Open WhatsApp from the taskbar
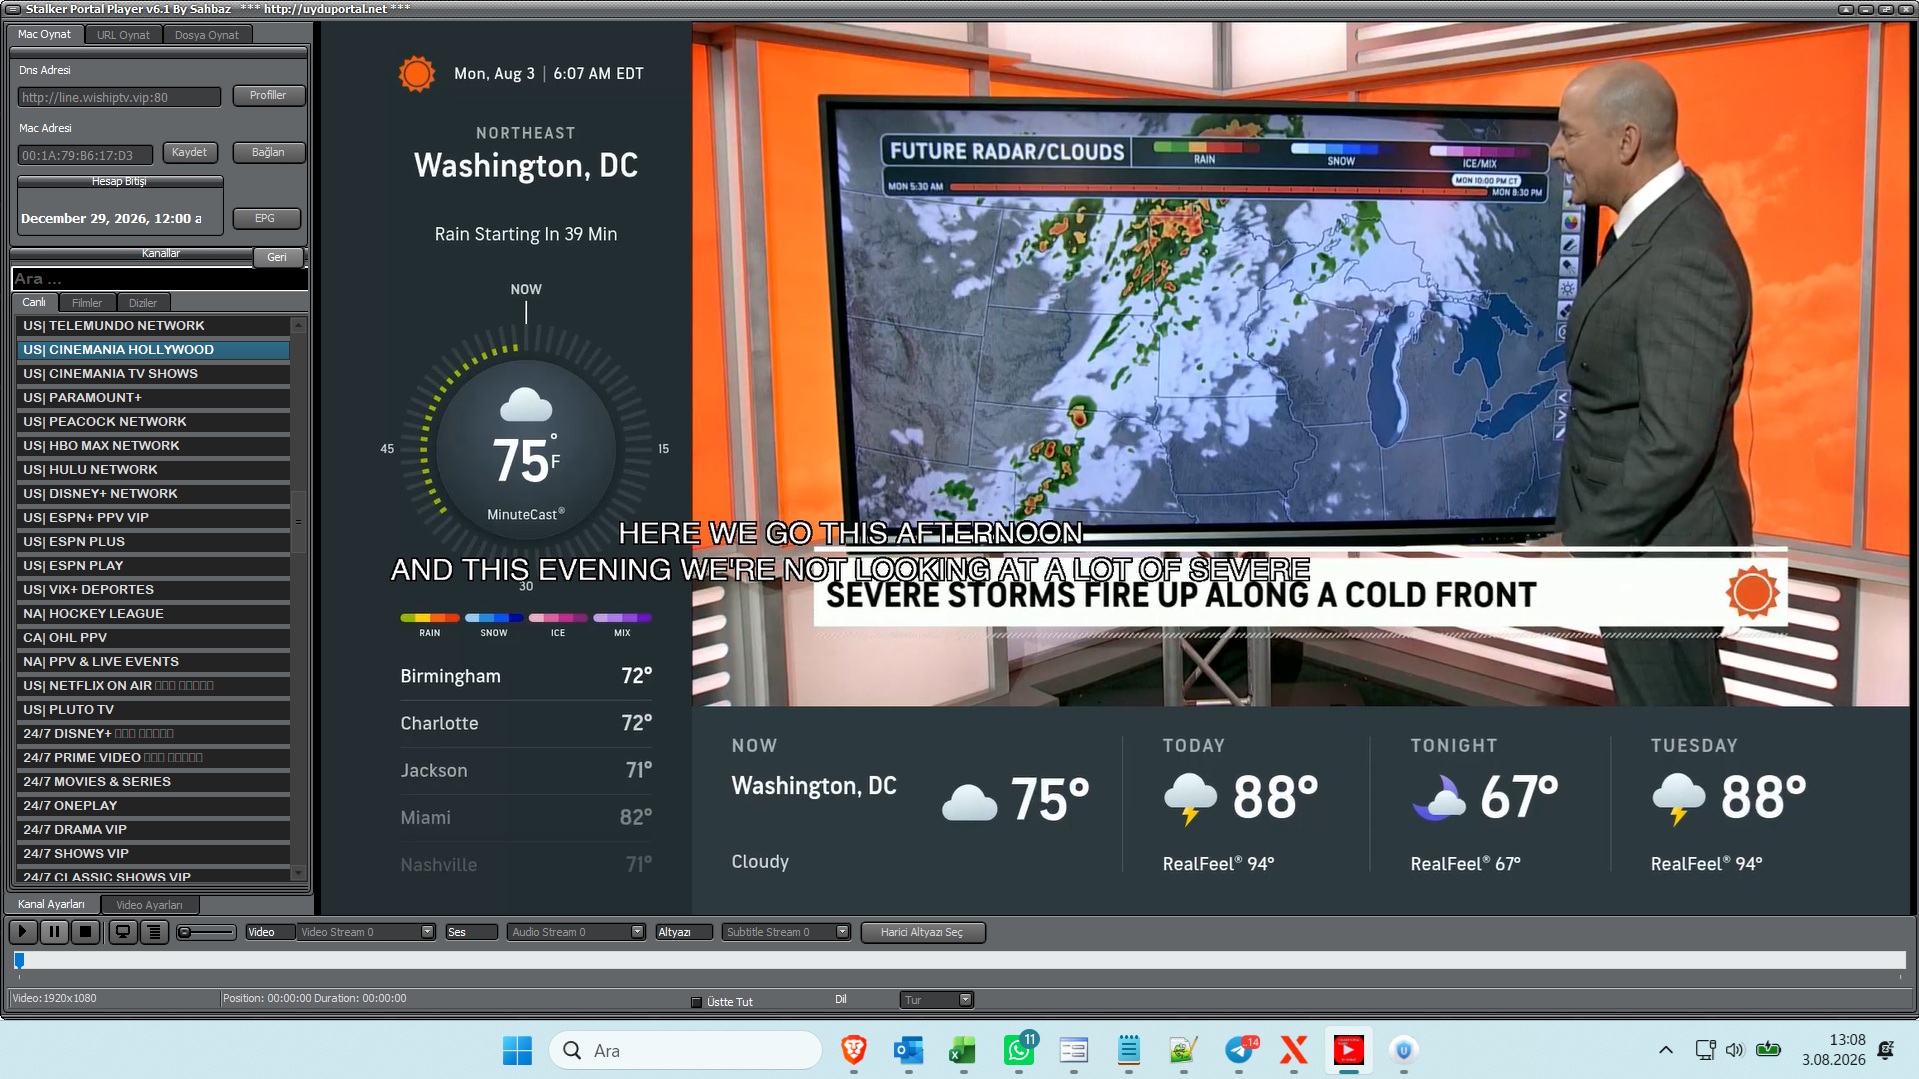 [x=1019, y=1050]
